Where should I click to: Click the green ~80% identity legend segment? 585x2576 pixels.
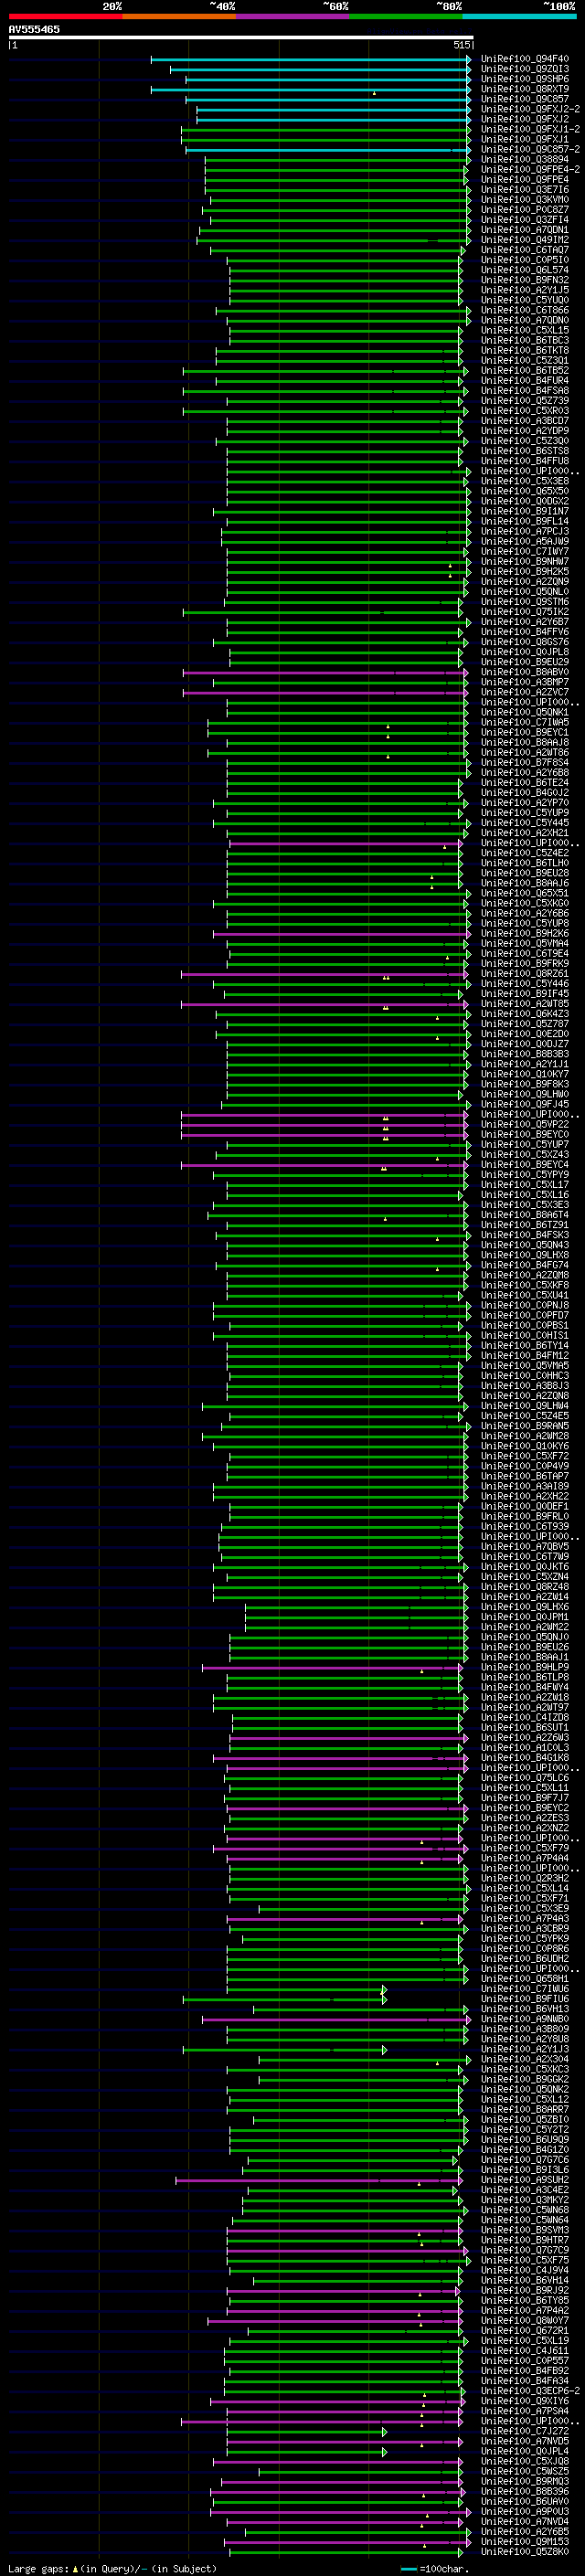click(x=406, y=17)
